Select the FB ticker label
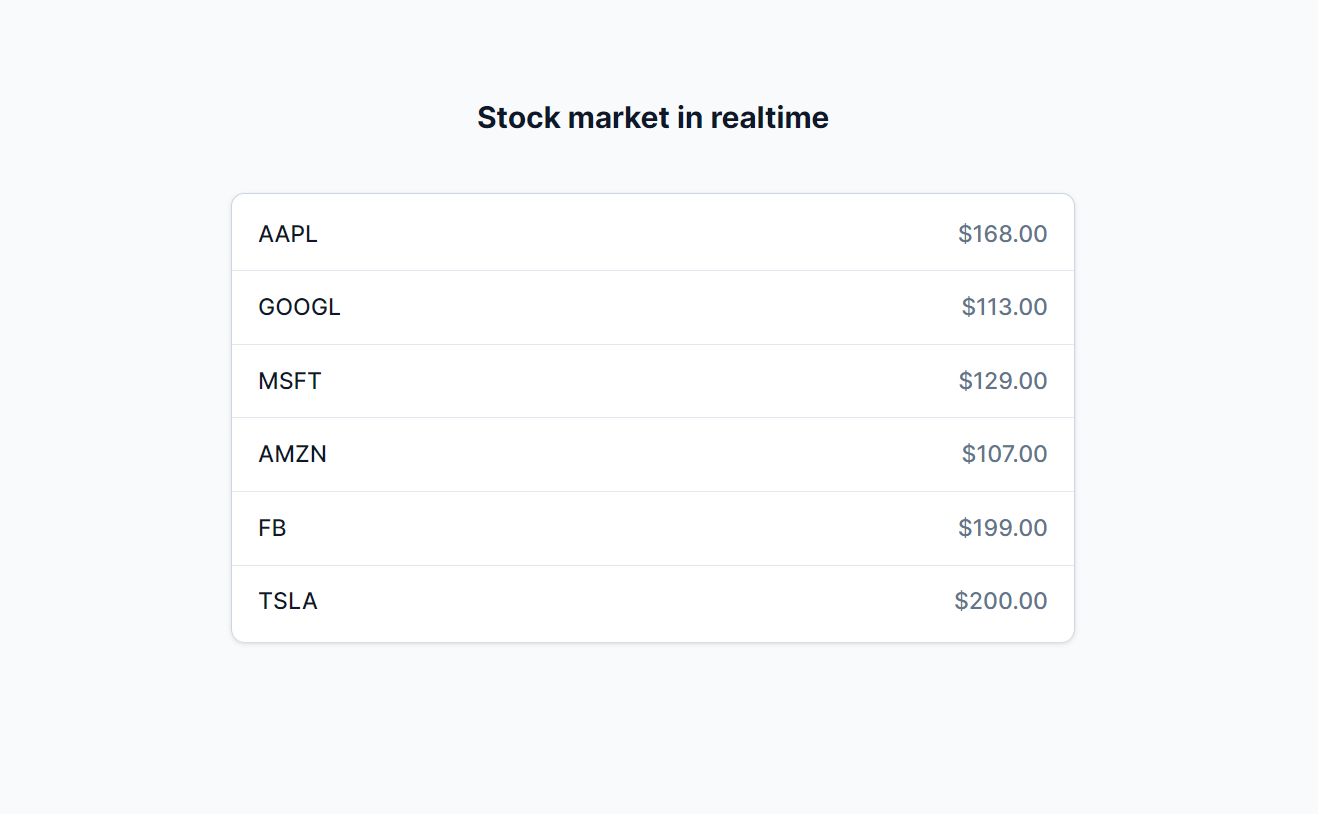This screenshot has height=814, width=1318. [x=272, y=528]
